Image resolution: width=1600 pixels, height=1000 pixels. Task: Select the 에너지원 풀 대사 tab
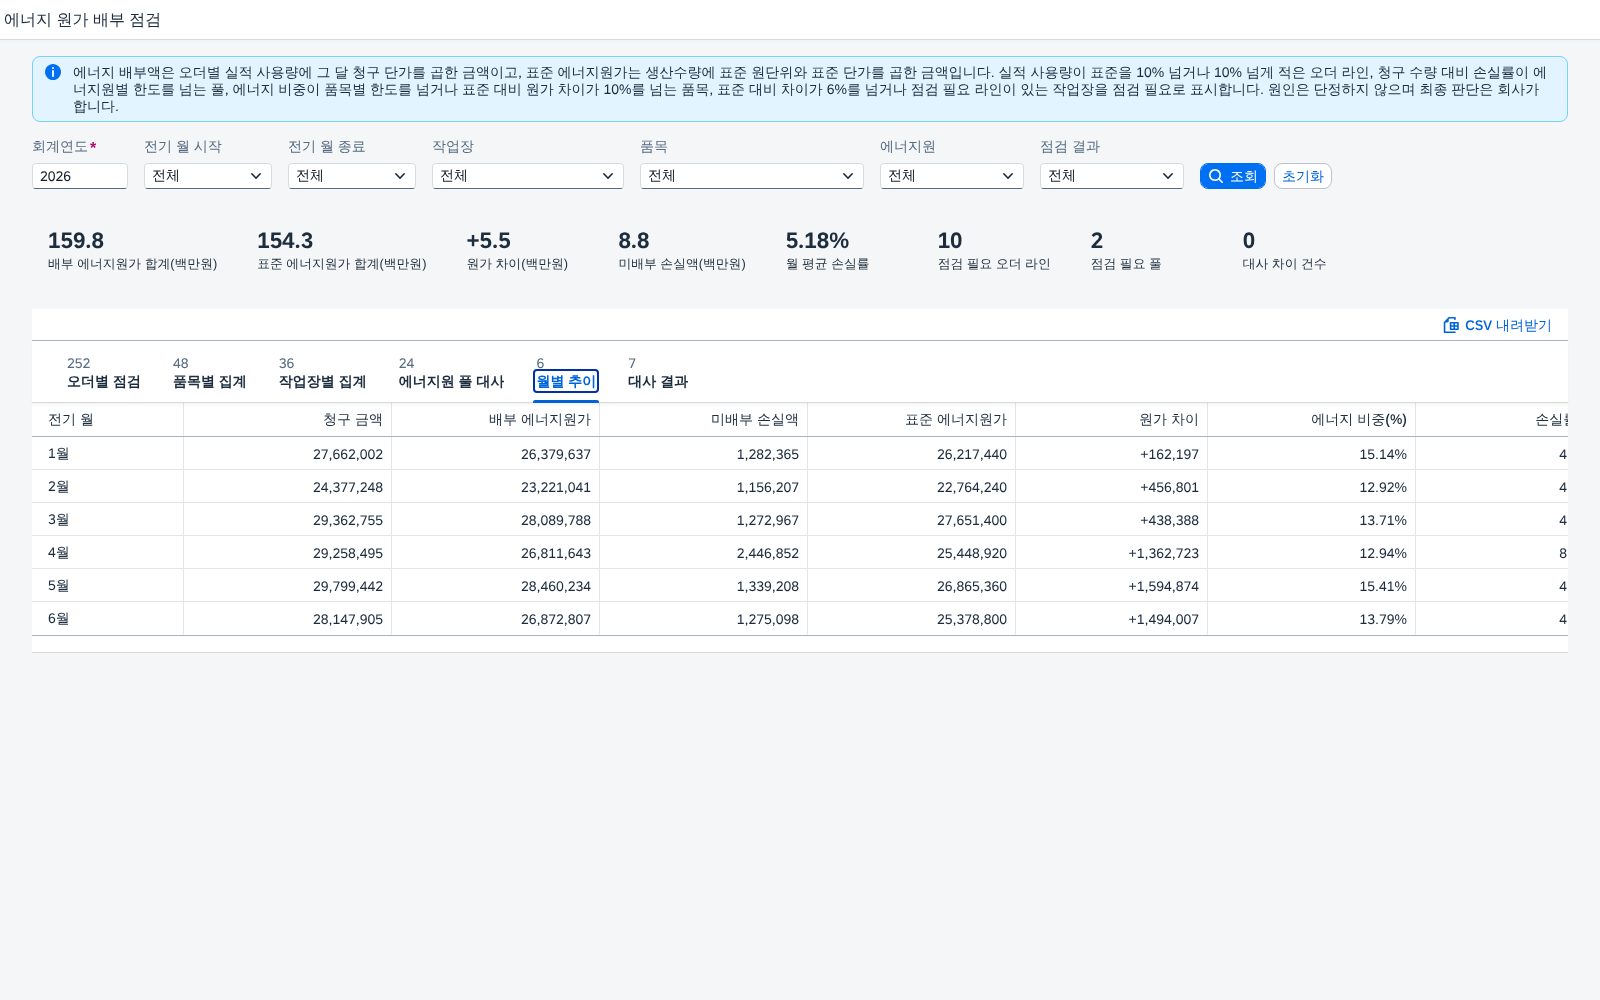click(x=451, y=373)
